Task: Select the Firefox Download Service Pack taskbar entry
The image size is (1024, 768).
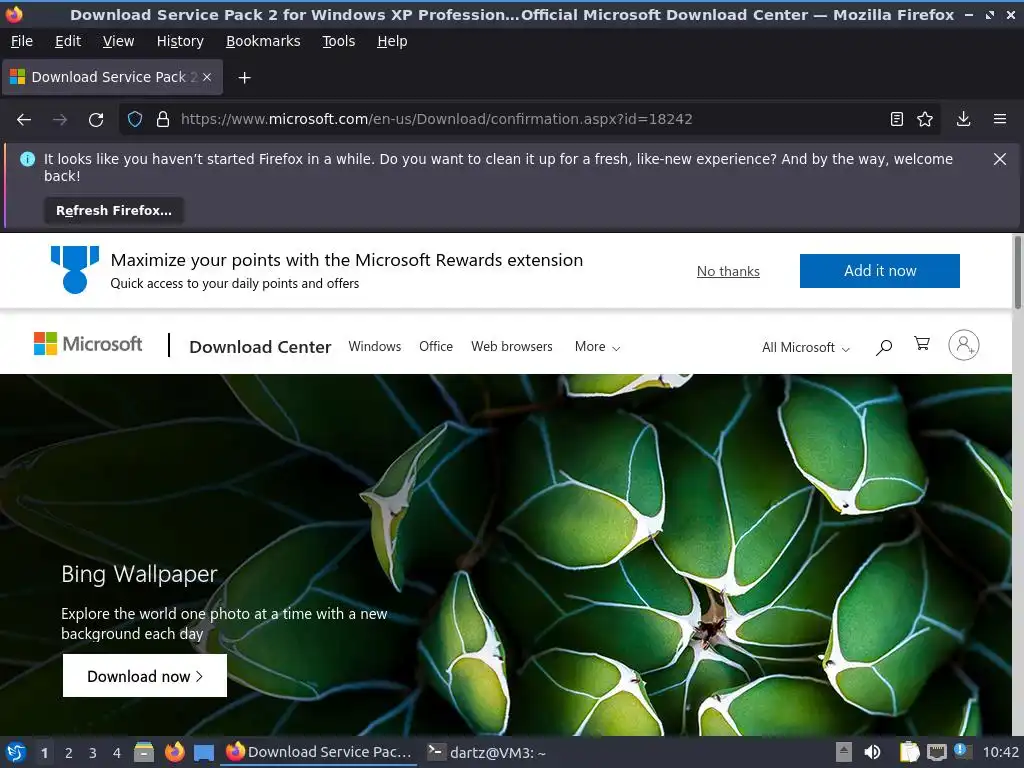Action: tap(319, 752)
